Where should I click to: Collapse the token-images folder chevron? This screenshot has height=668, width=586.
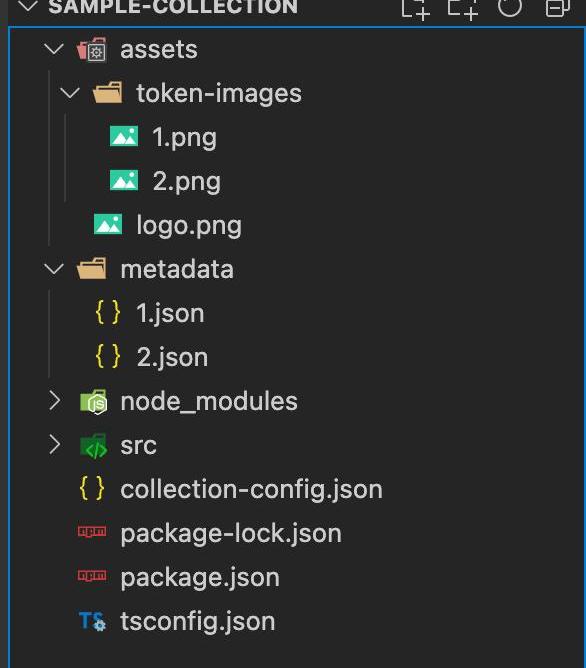point(70,93)
